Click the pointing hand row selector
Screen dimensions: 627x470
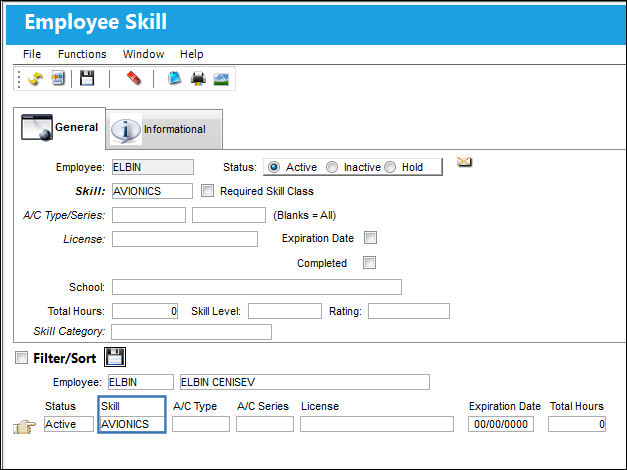(24, 426)
